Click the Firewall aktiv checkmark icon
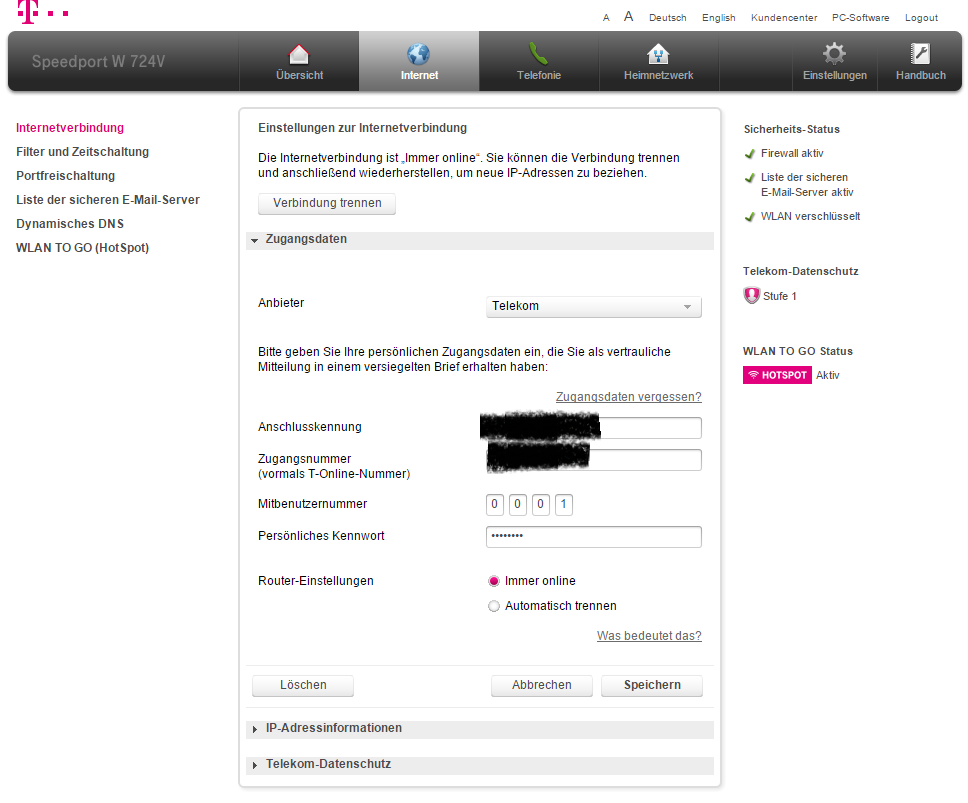This screenshot has width=968, height=803. point(750,154)
